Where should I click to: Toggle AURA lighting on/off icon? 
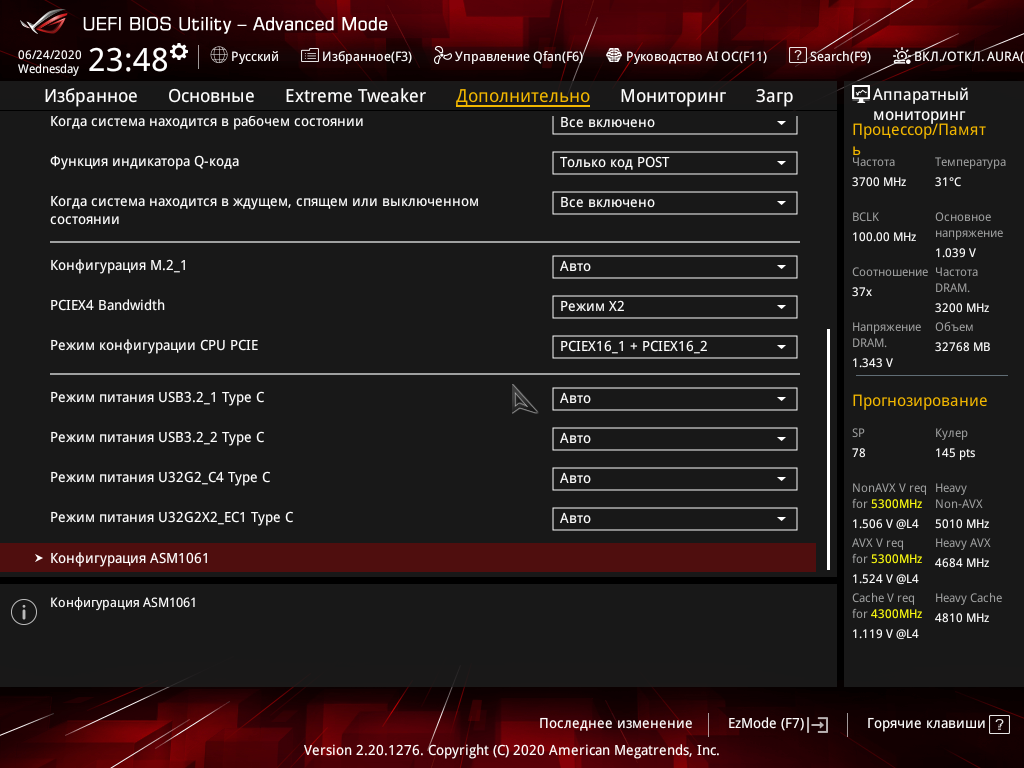point(901,56)
